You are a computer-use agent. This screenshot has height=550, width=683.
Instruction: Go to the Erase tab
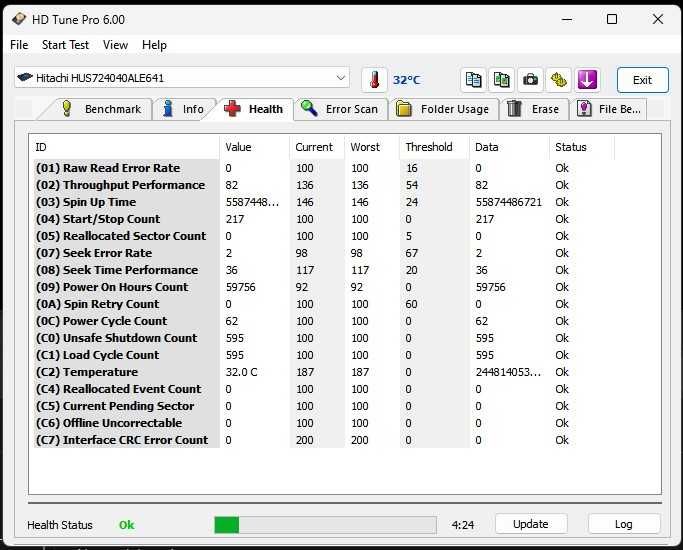pos(534,109)
